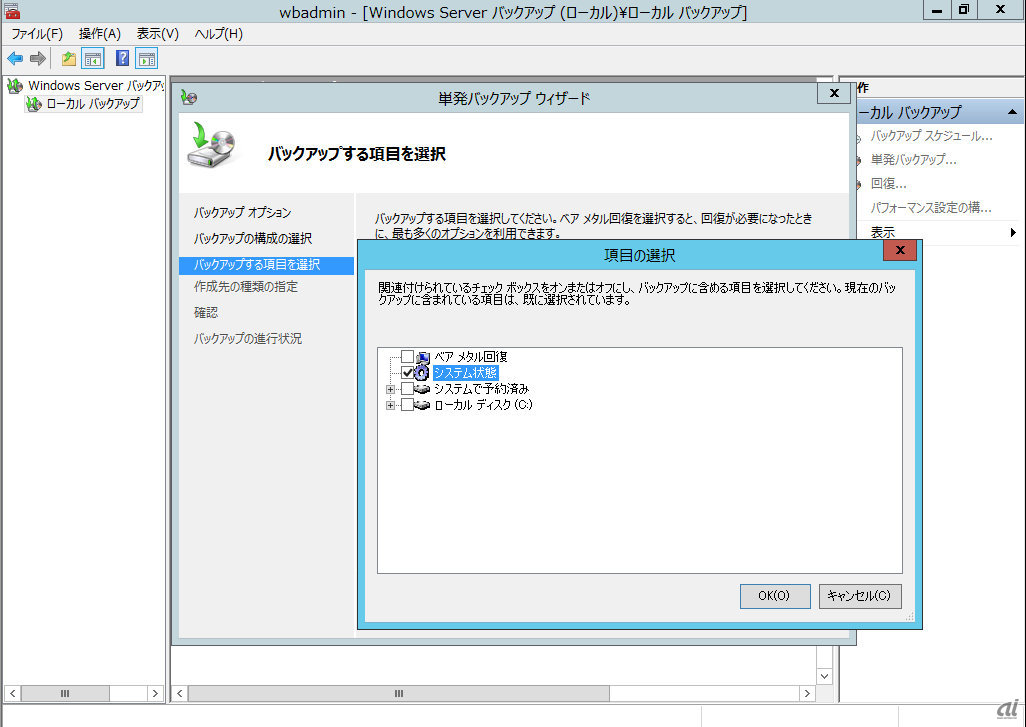
Task: Toggle the Show/Hide Action Pane toolbar icon
Action: click(x=147, y=59)
